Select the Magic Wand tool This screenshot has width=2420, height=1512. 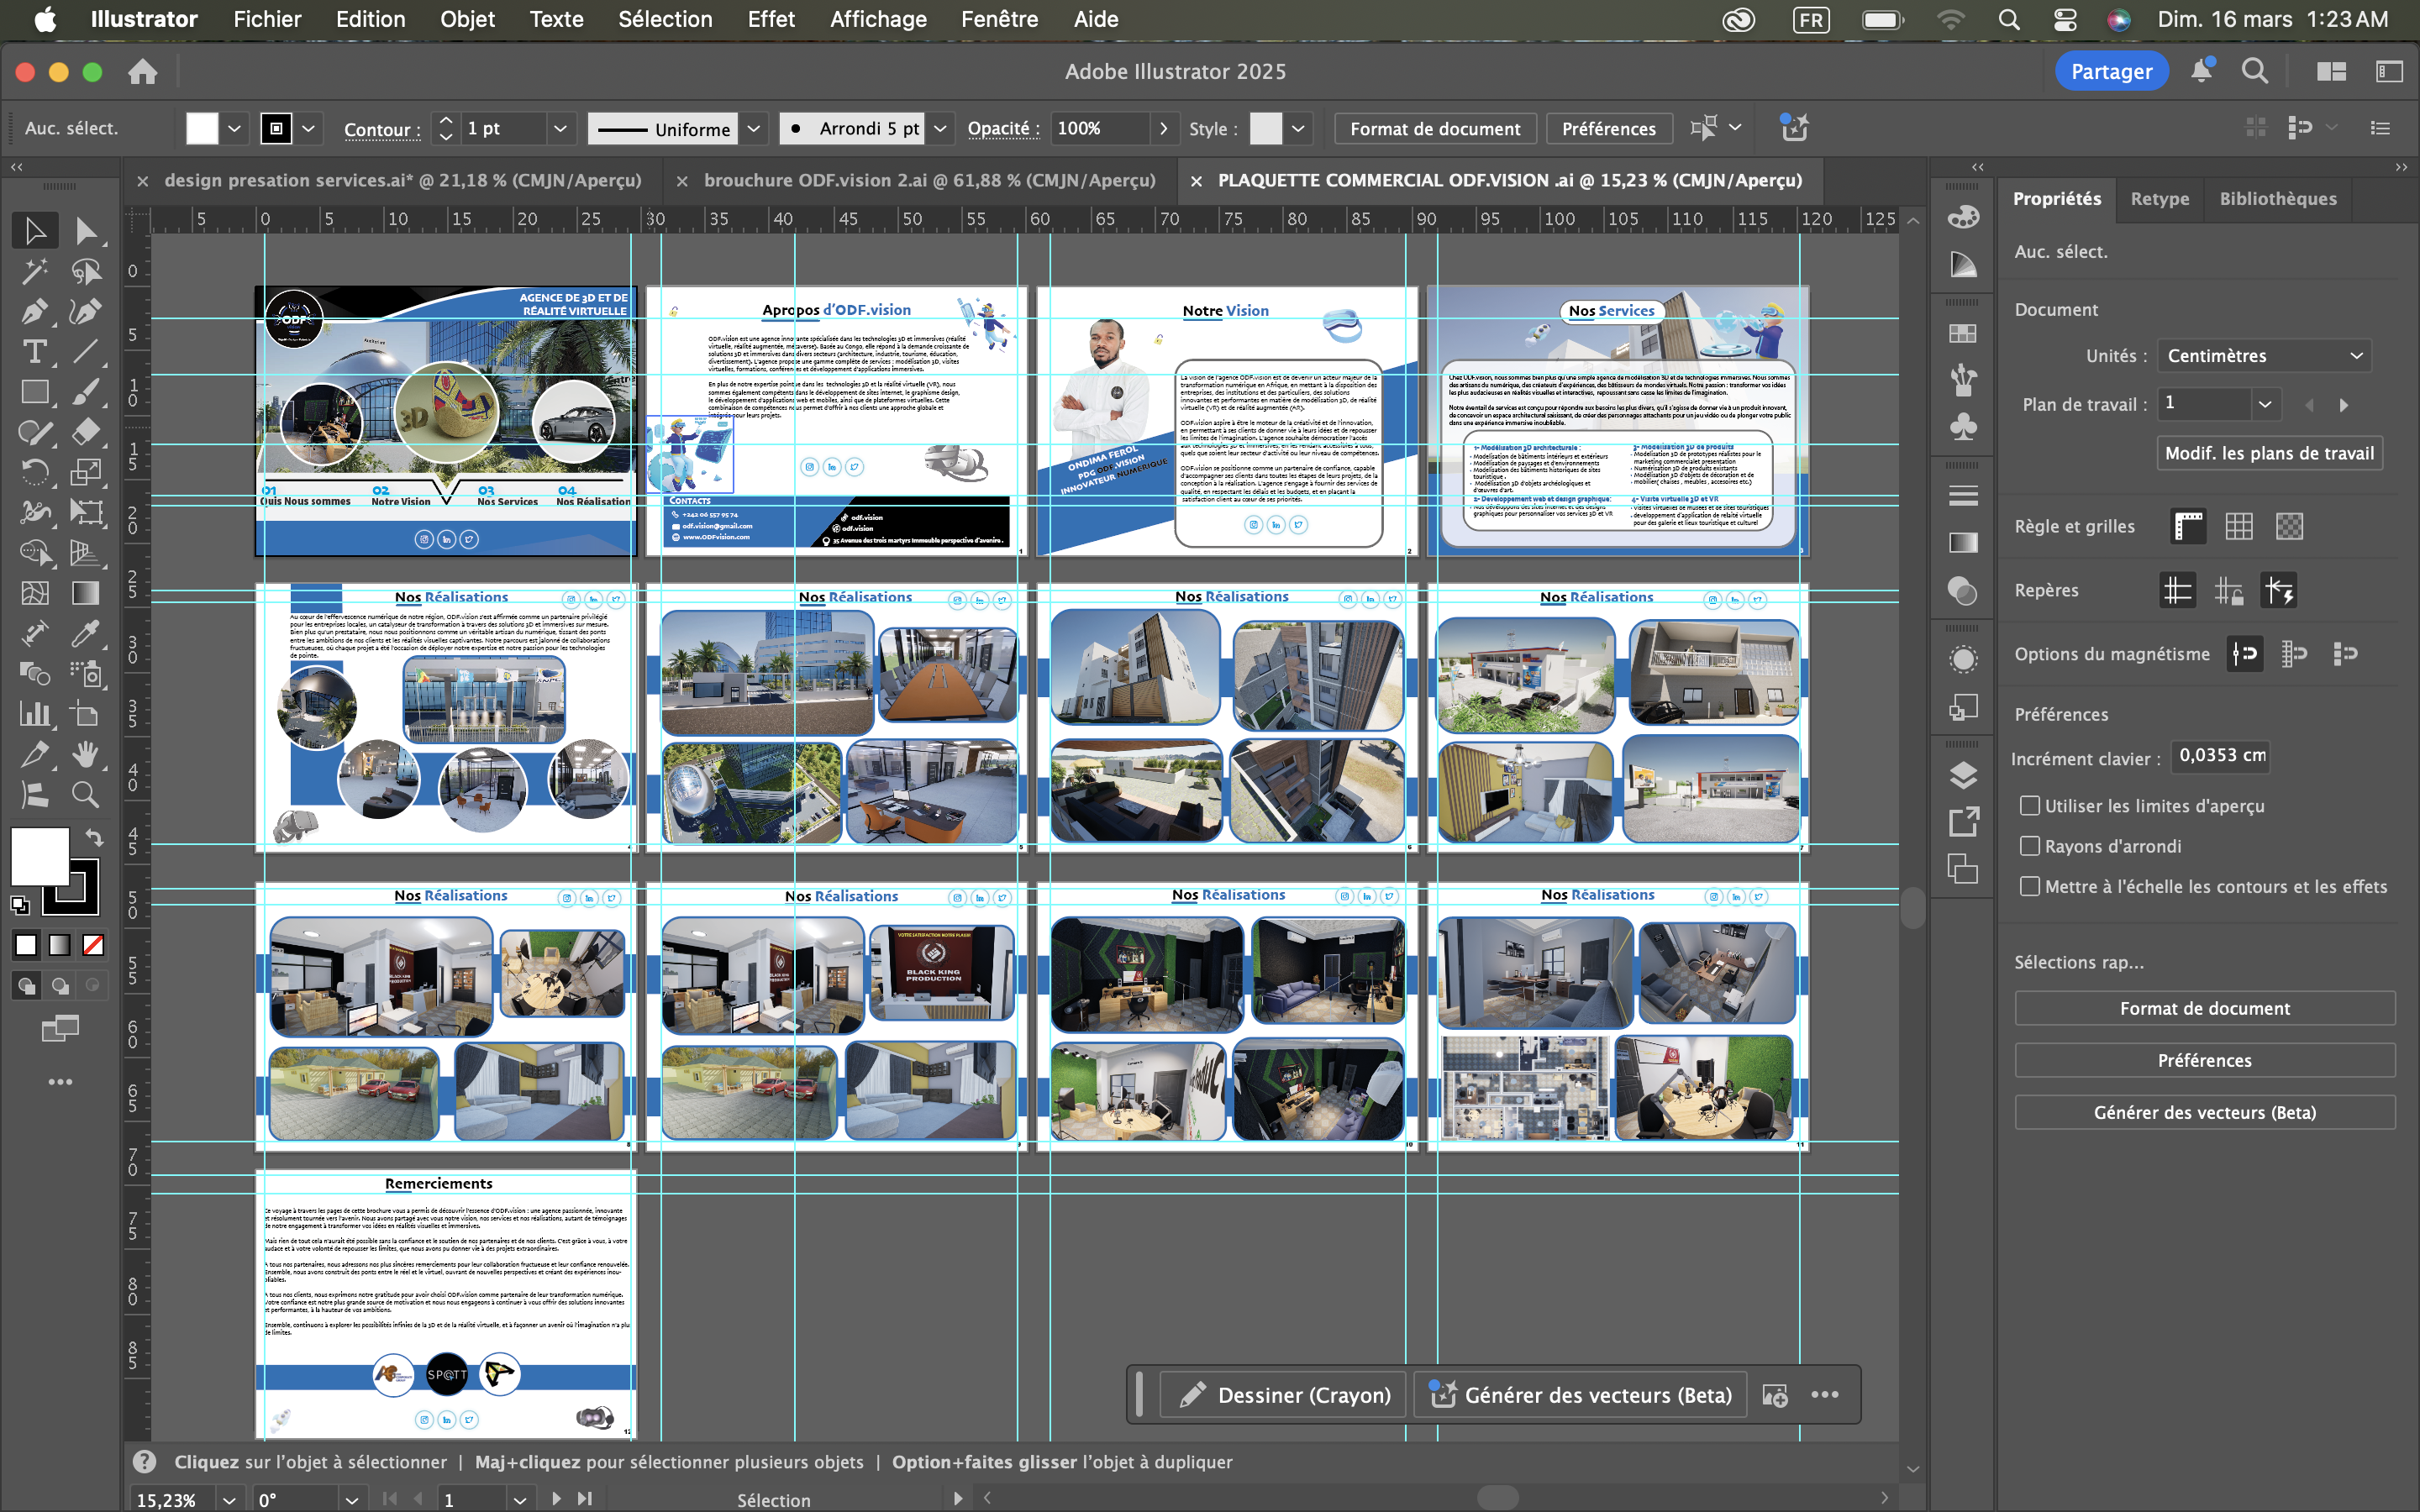tap(35, 271)
